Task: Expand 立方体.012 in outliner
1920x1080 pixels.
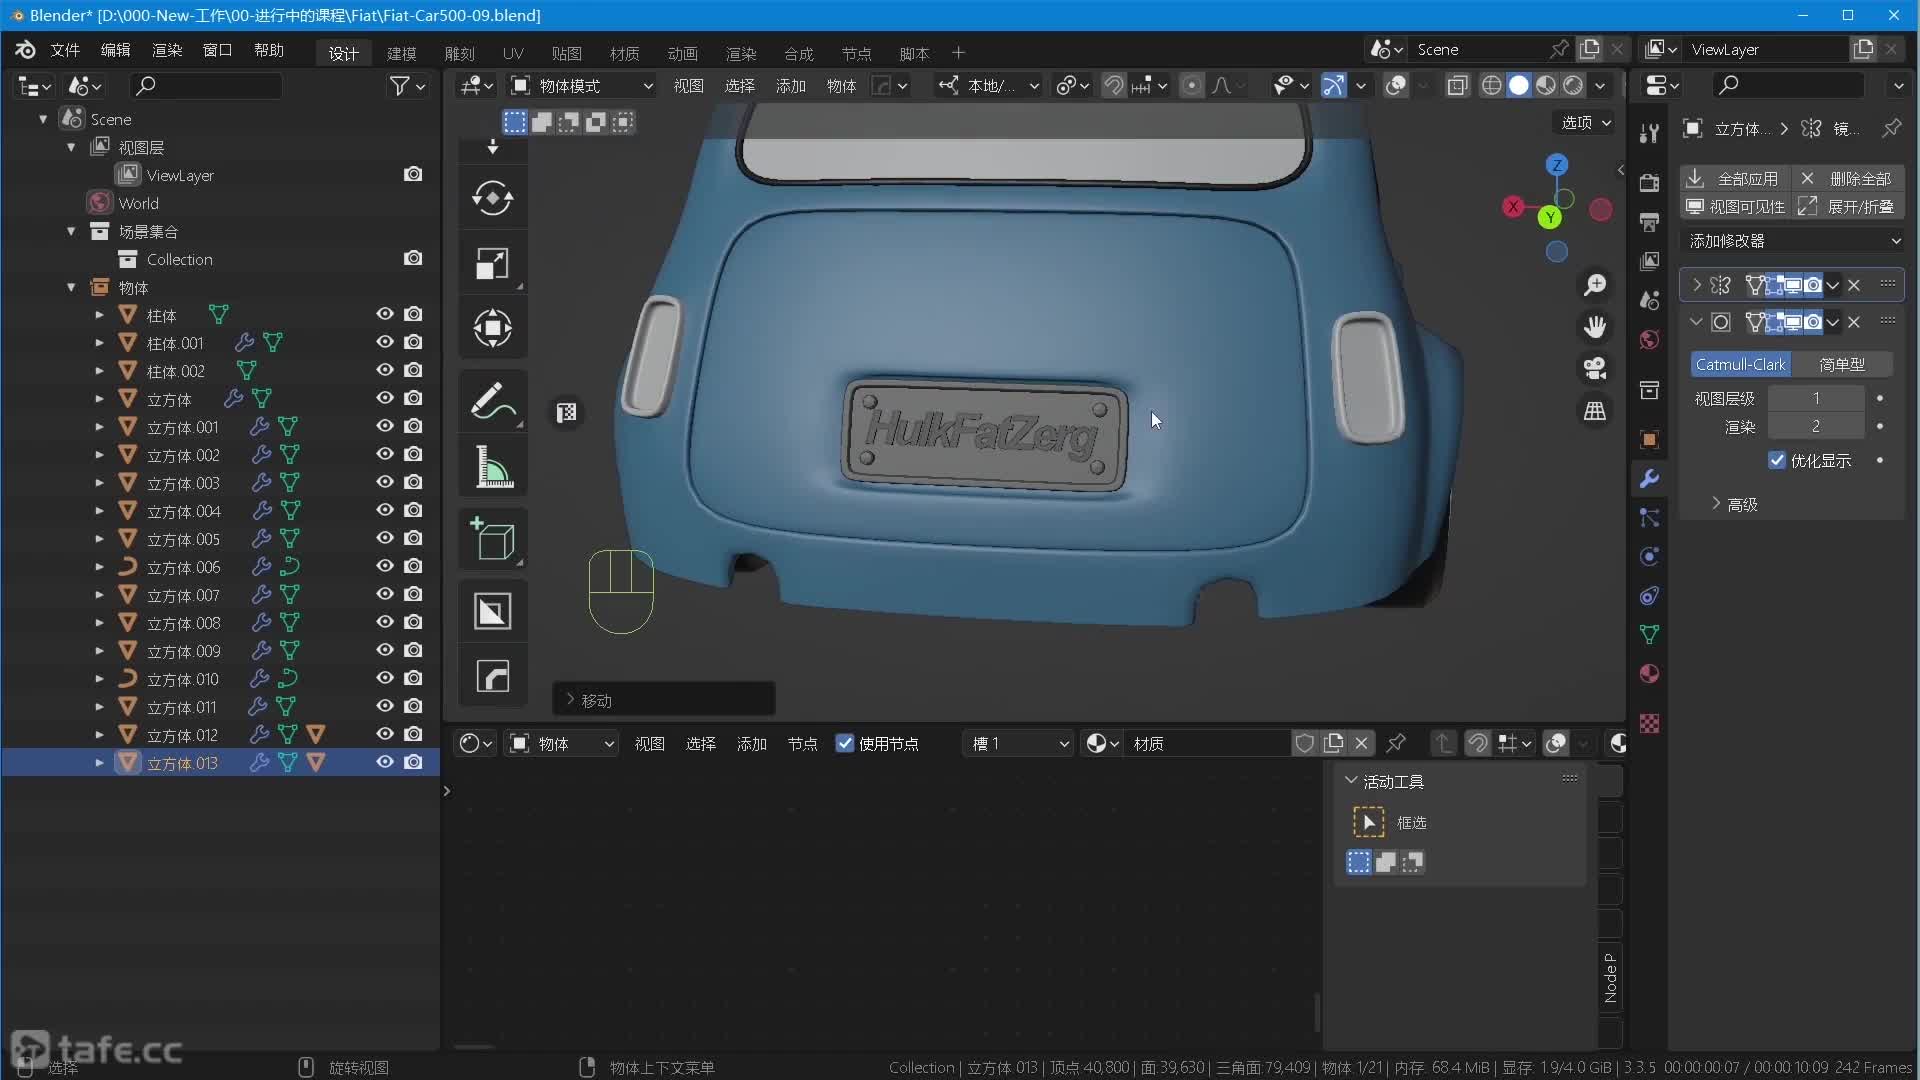Action: [99, 734]
